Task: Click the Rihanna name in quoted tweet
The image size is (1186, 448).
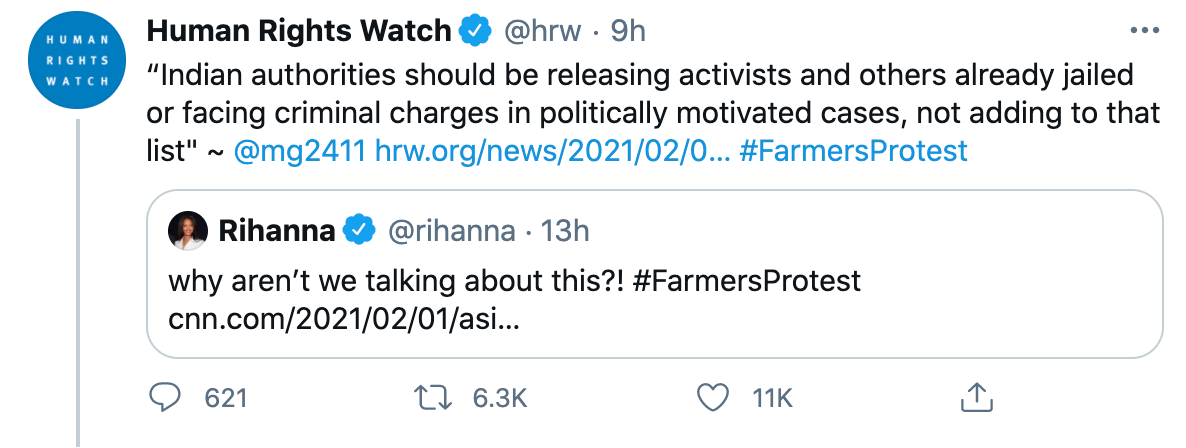Action: (x=276, y=232)
